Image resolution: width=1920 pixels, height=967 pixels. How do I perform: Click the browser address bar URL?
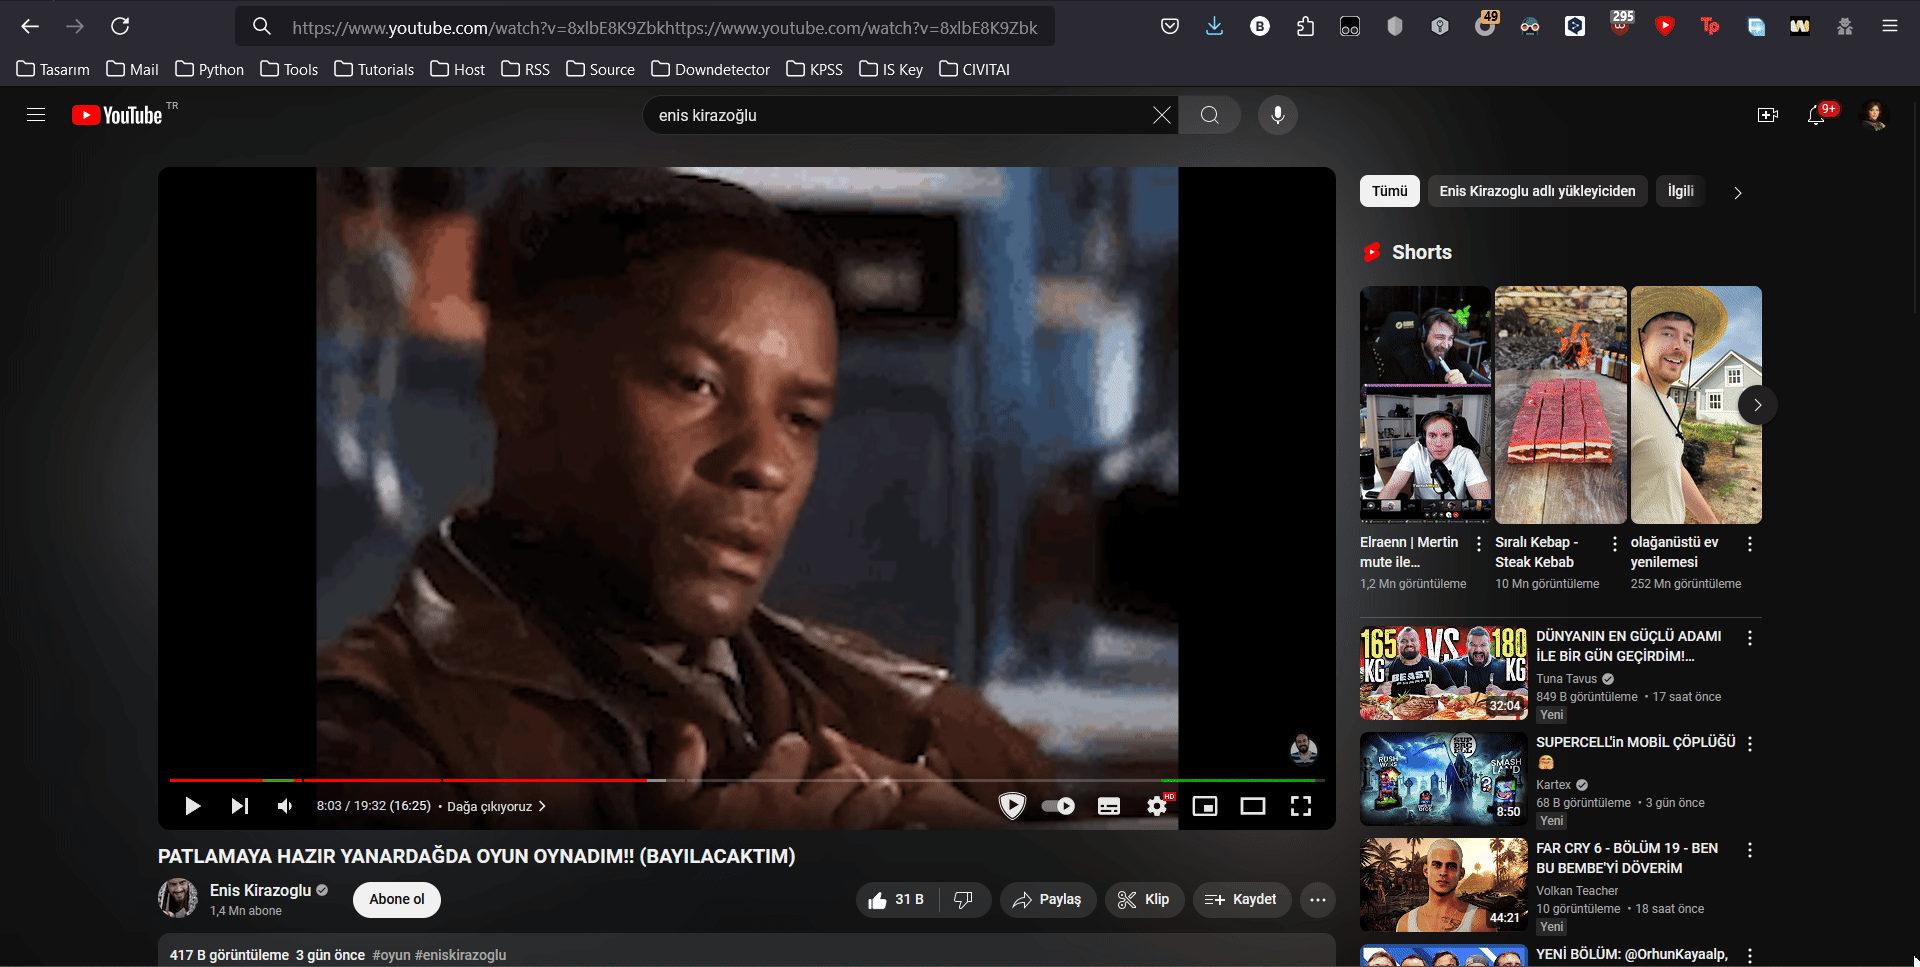click(x=665, y=28)
